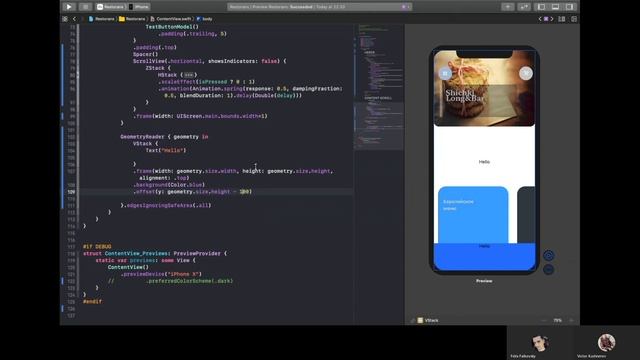Image resolution: width=640 pixels, height=360 pixels.
Task: Click the struct ContentView_Previews line
Action: (x=155, y=253)
